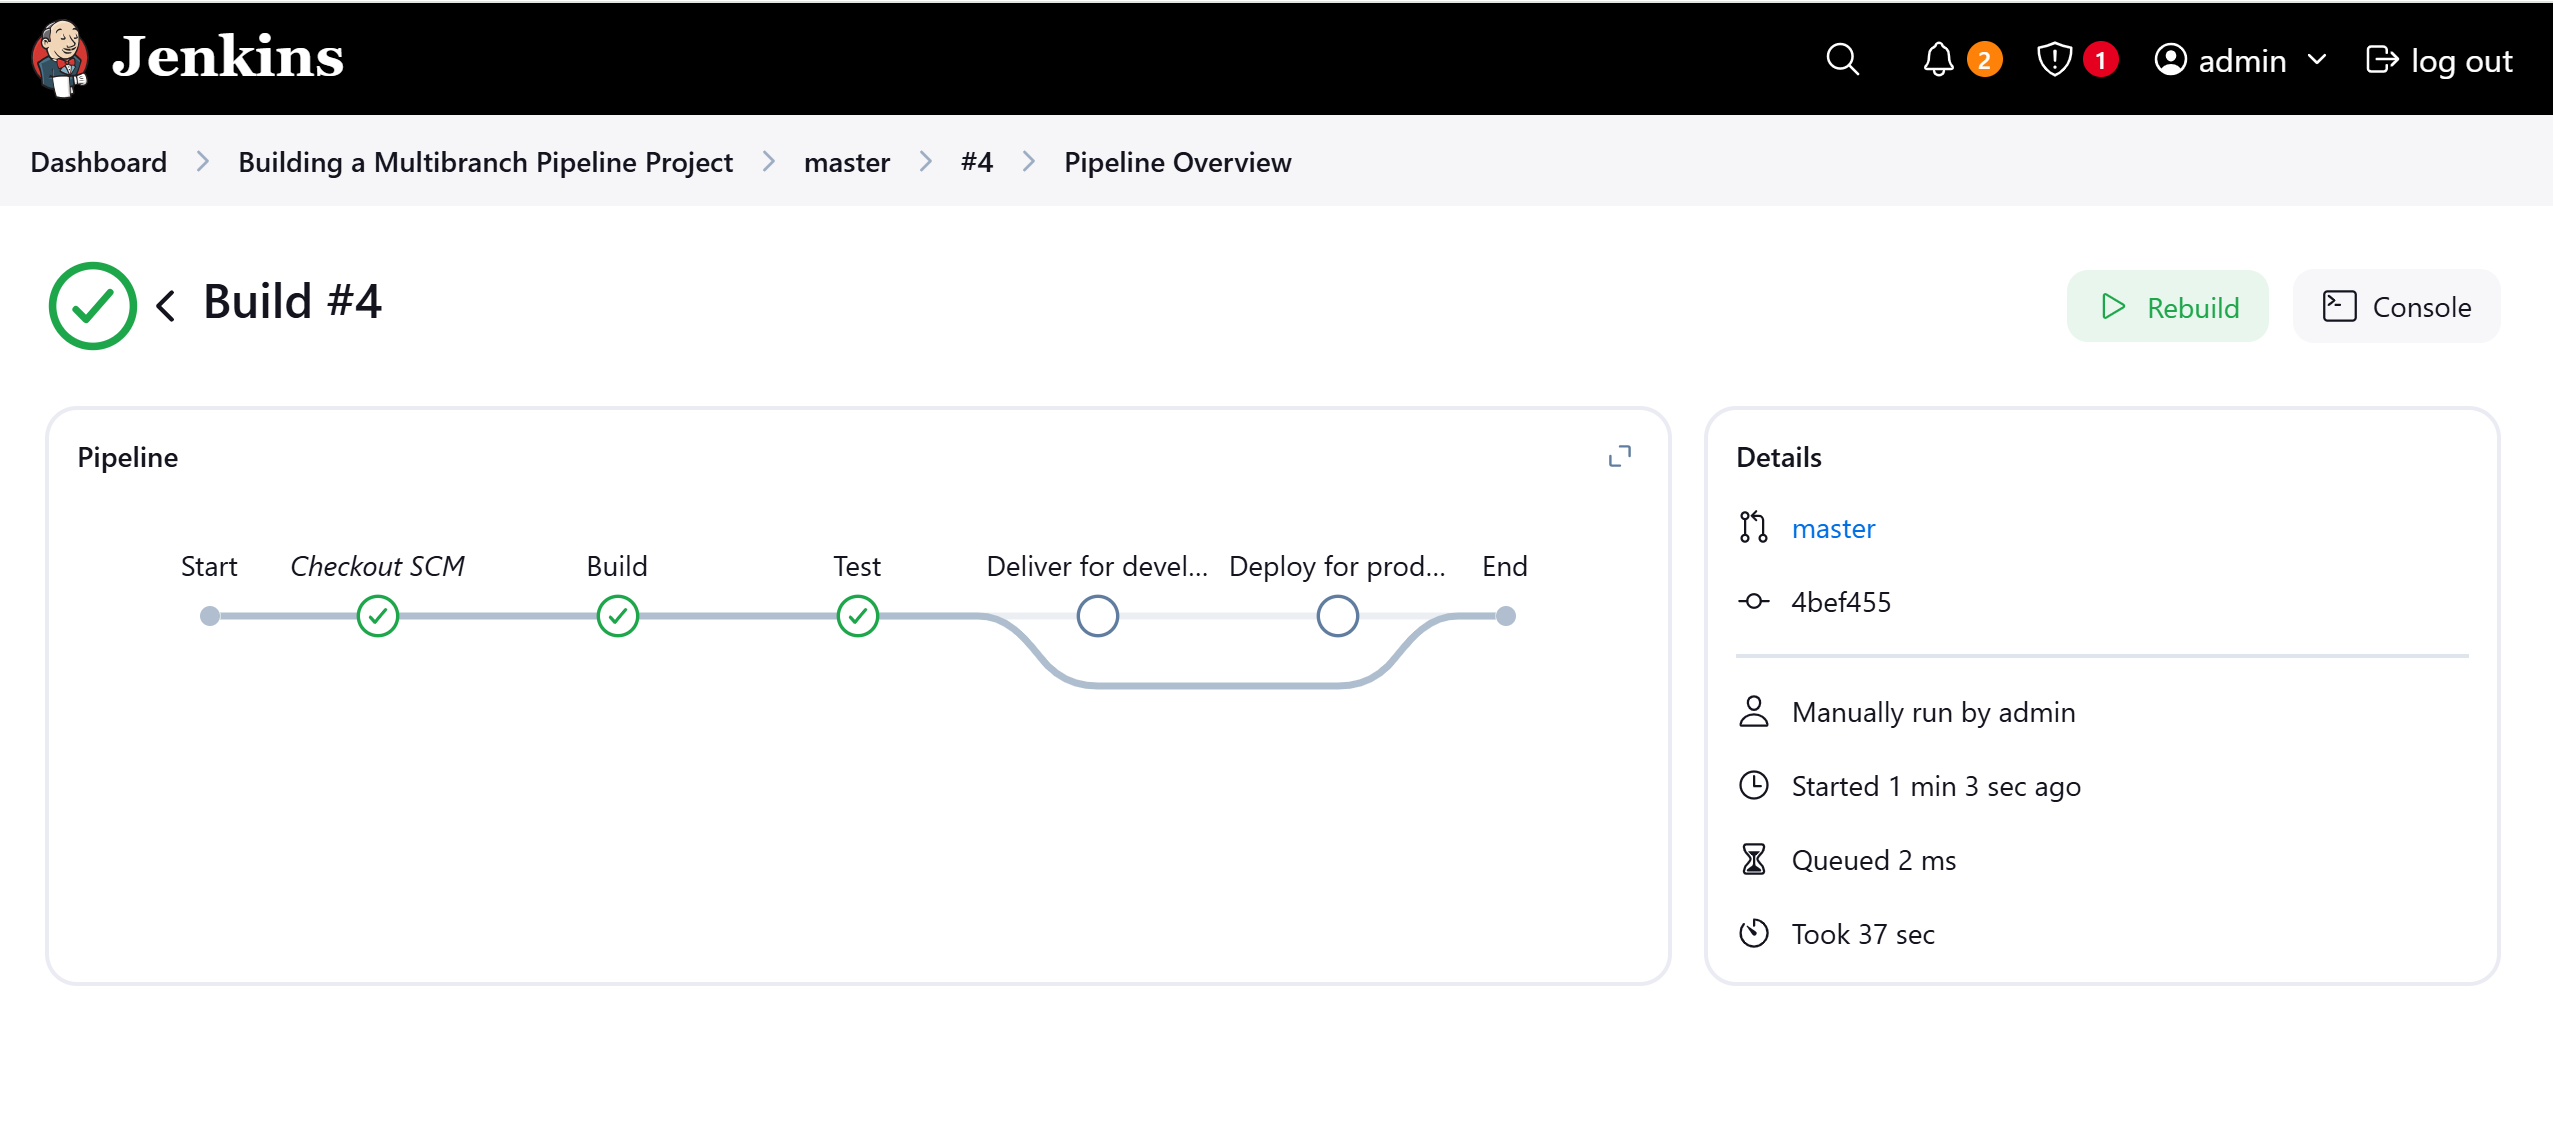Expand the chevron after Dashboard breadcrumb

click(x=203, y=162)
